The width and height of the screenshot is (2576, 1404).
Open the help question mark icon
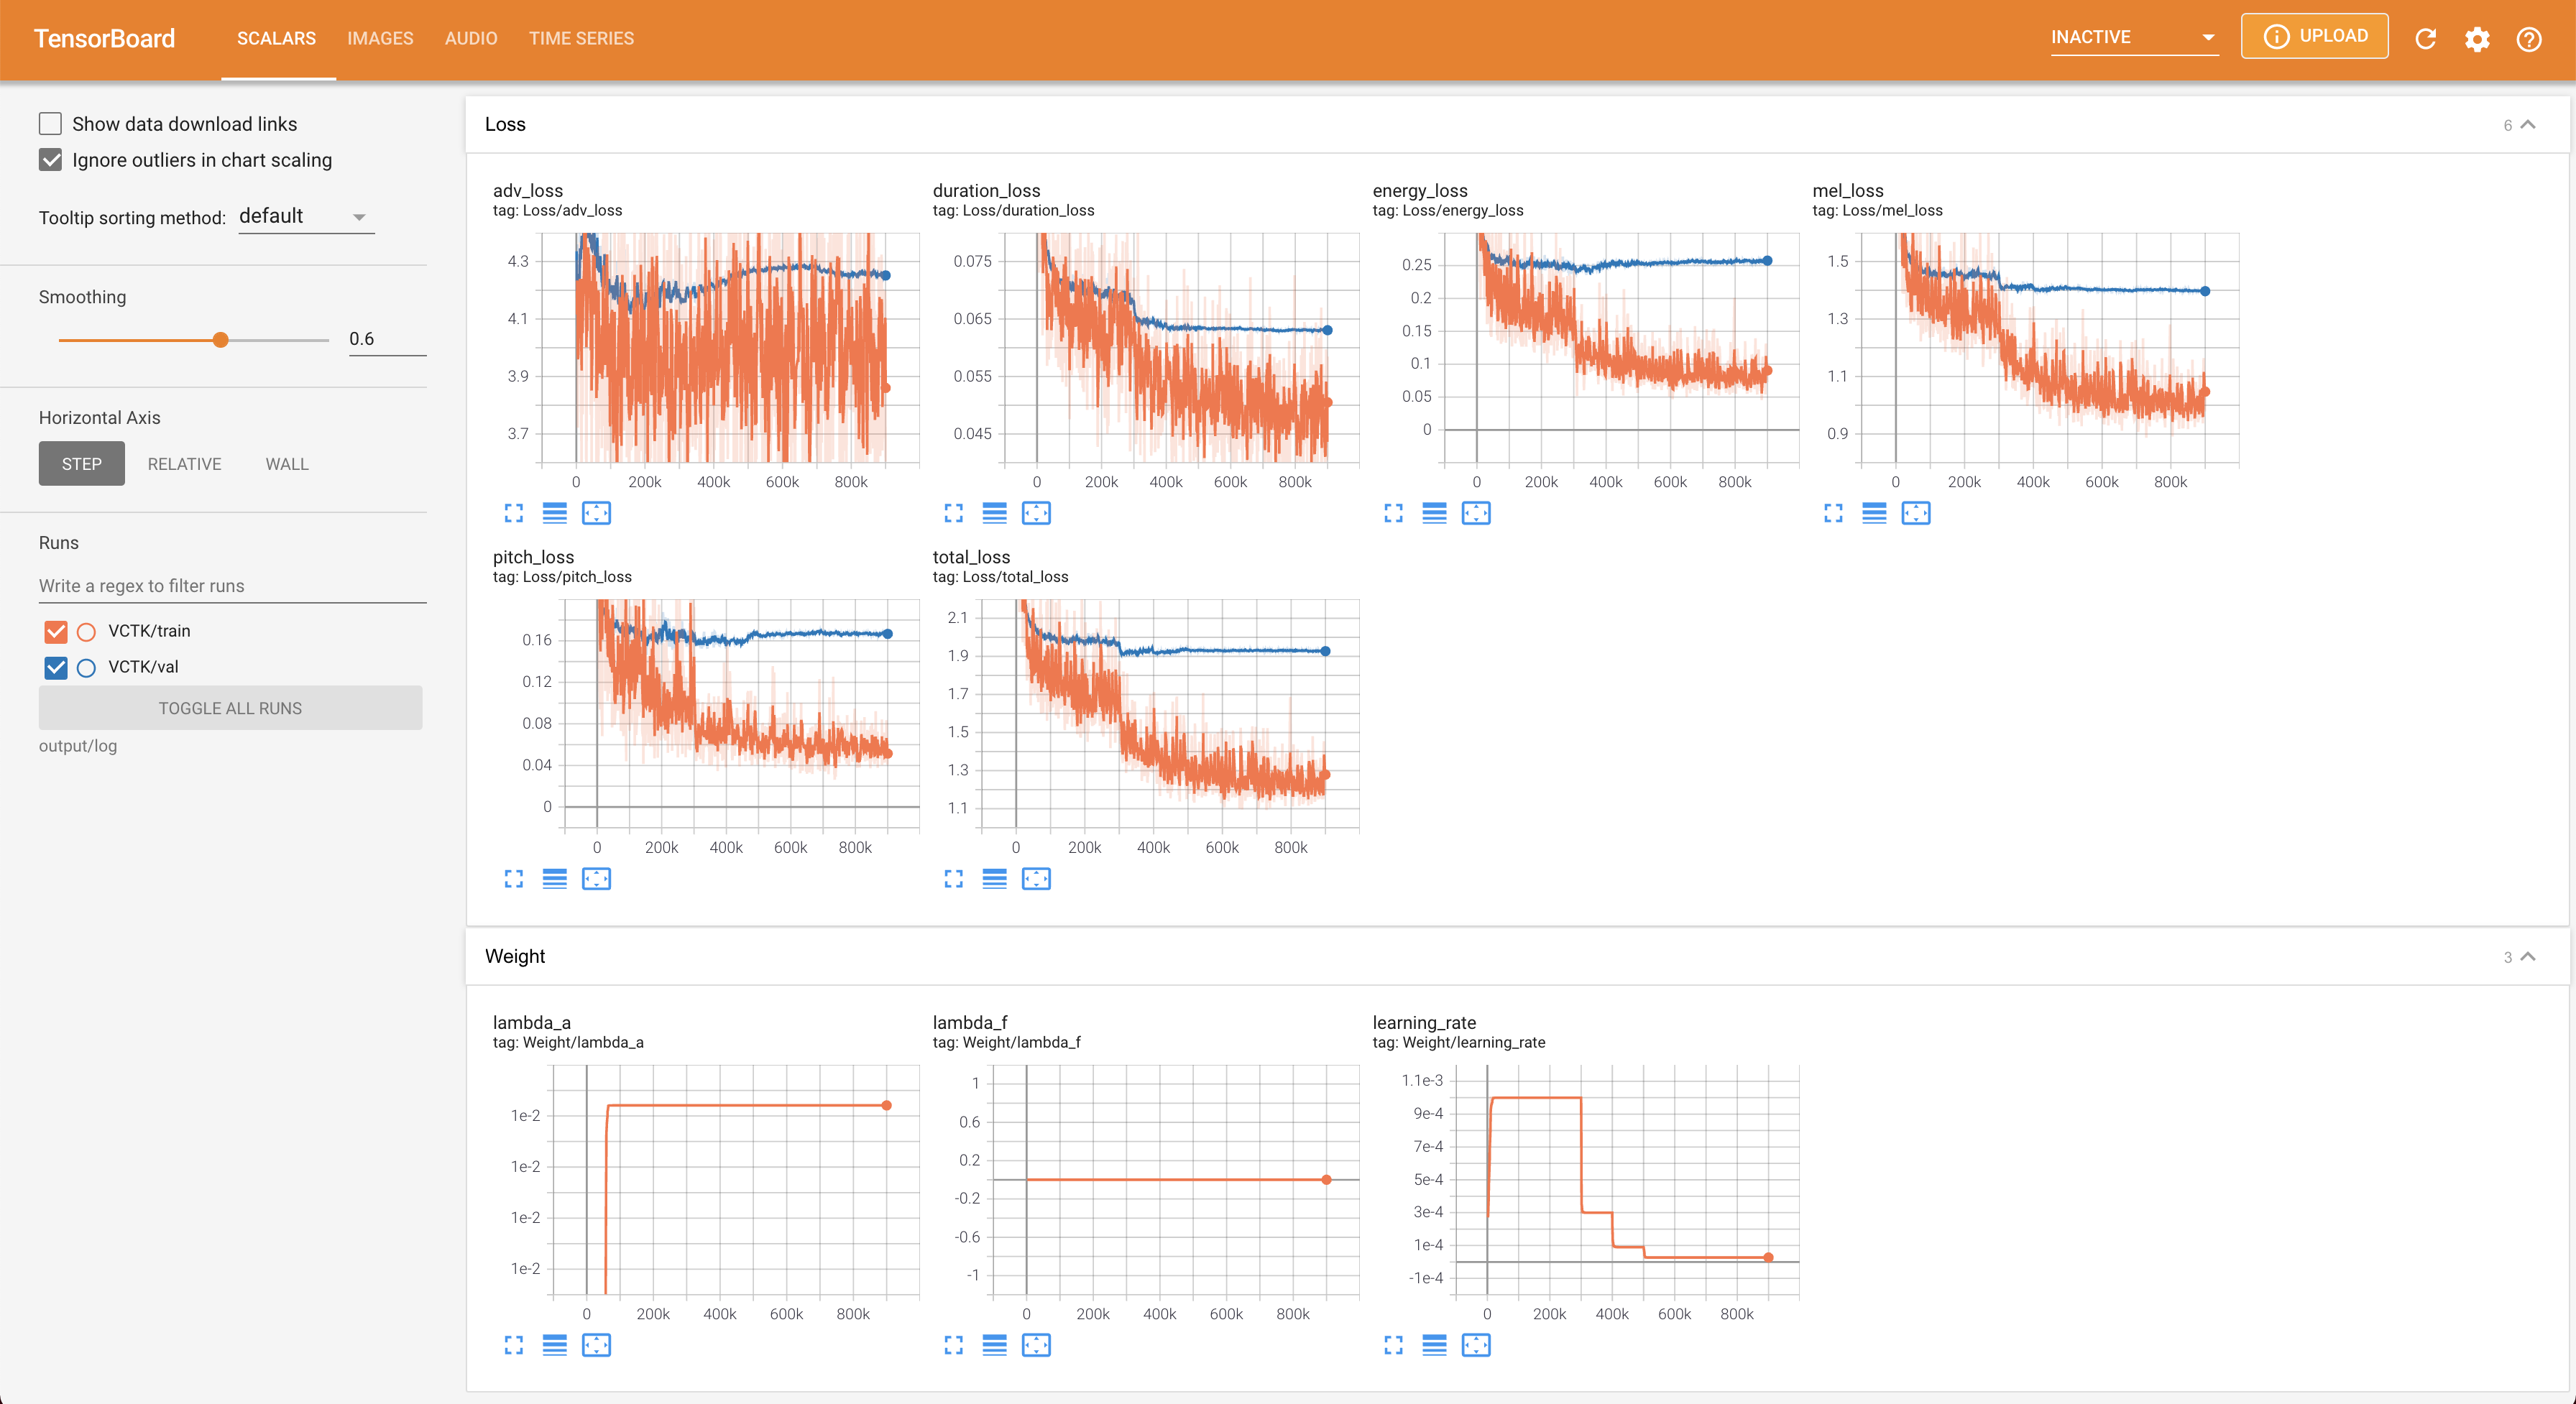tap(2529, 39)
